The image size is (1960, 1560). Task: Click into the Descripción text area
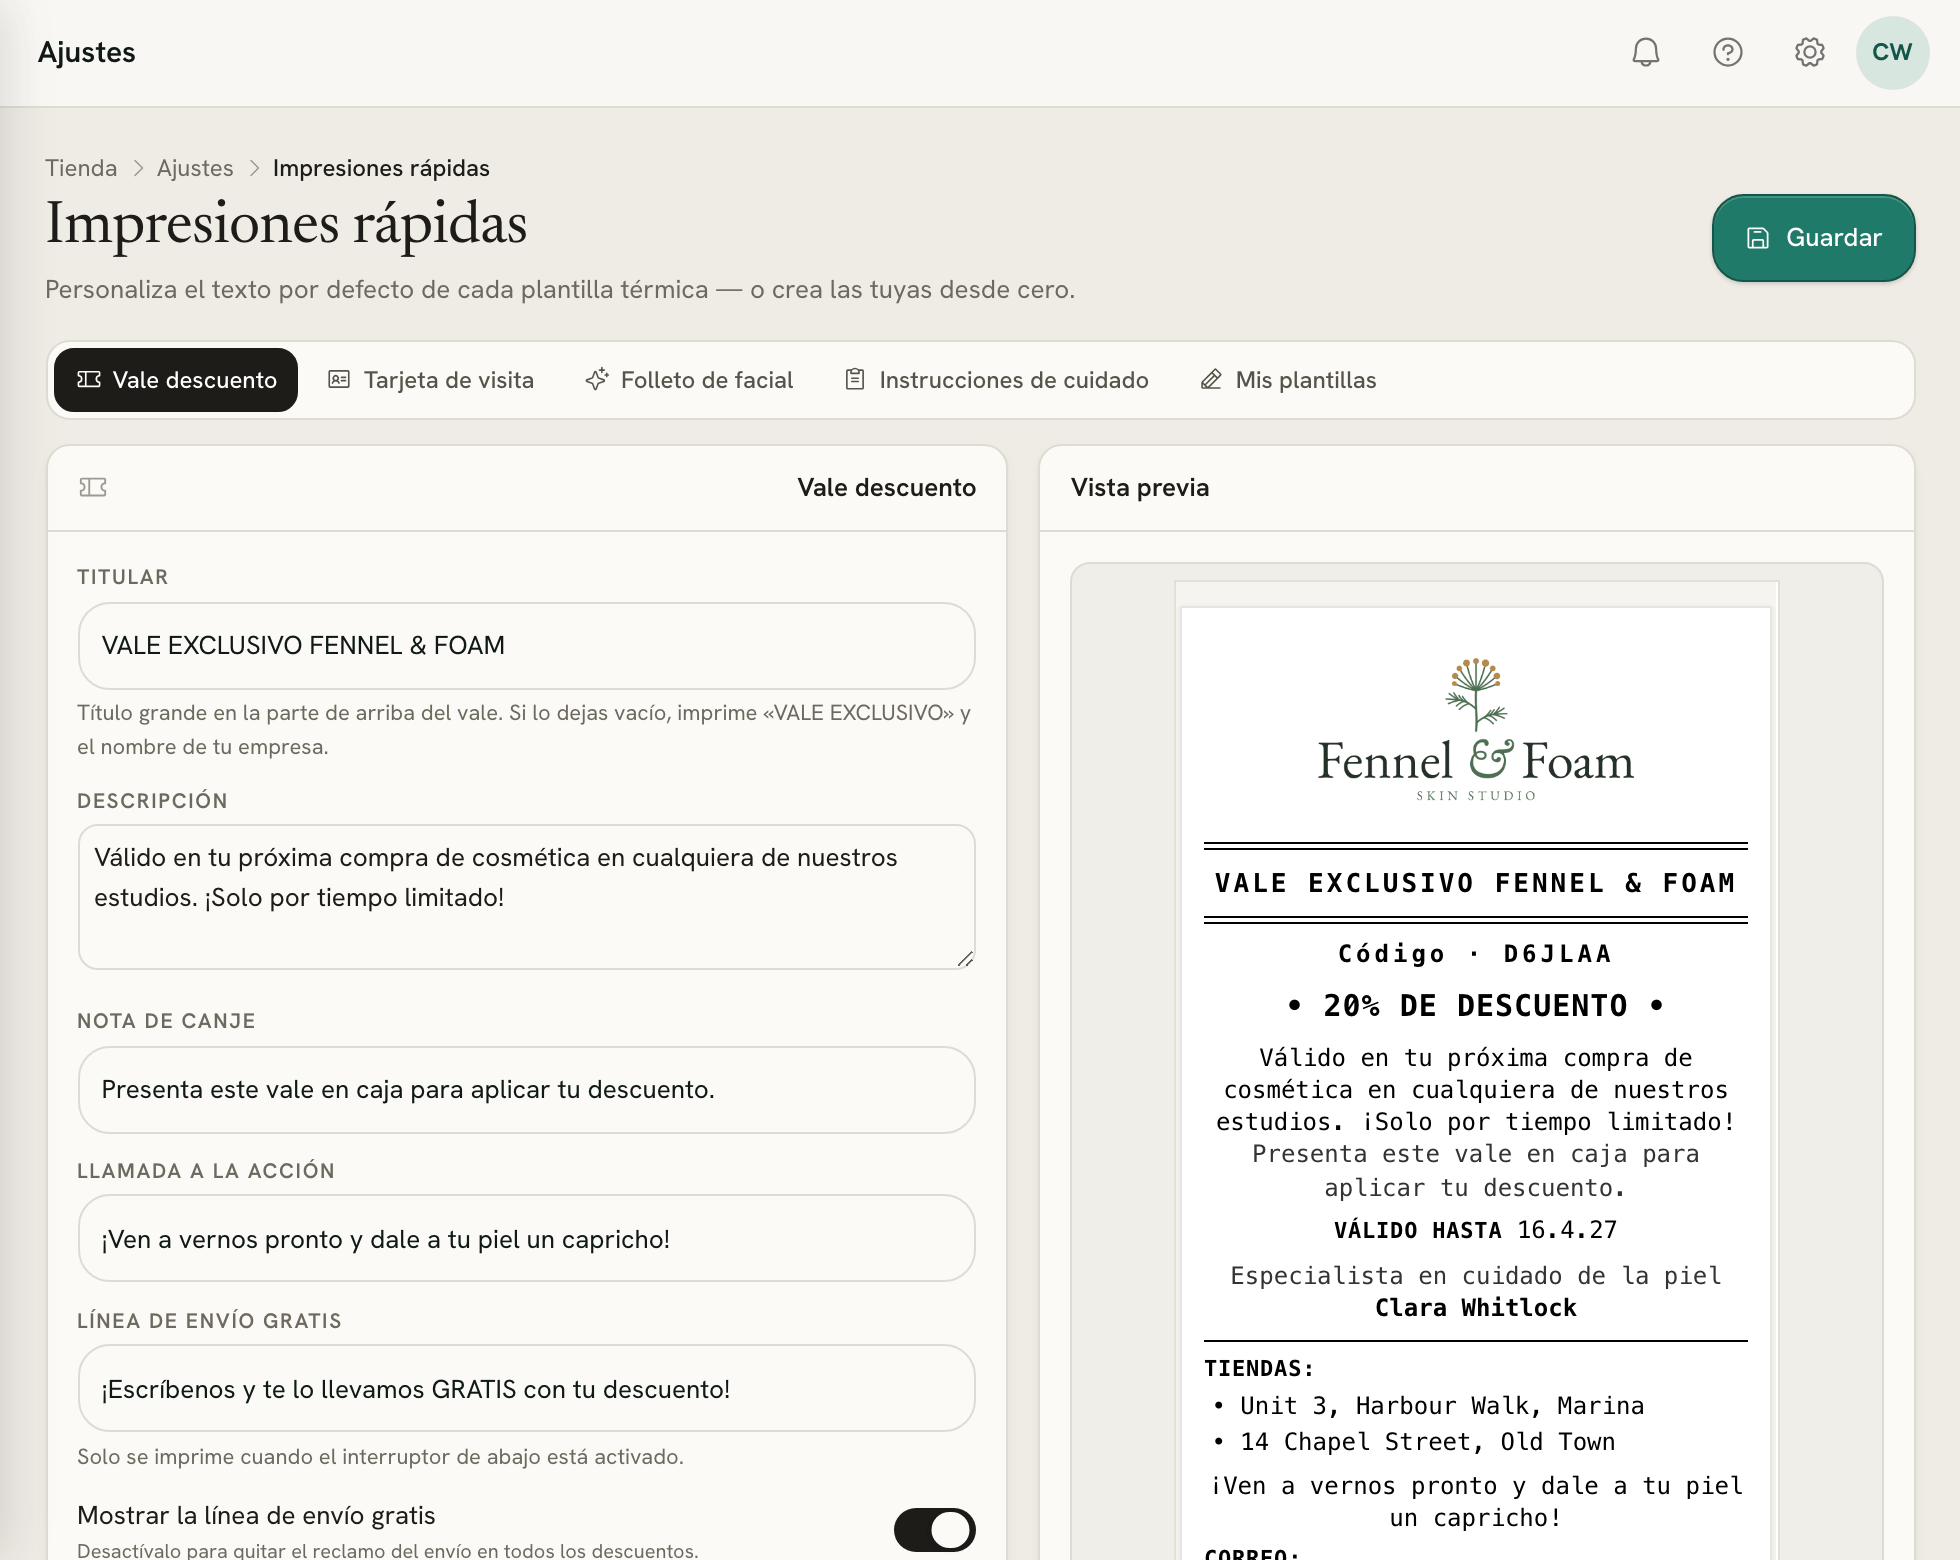click(x=527, y=897)
